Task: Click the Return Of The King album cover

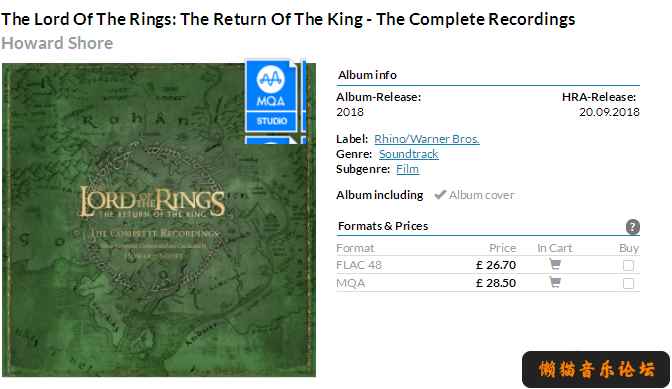Action: pyautogui.click(x=159, y=220)
